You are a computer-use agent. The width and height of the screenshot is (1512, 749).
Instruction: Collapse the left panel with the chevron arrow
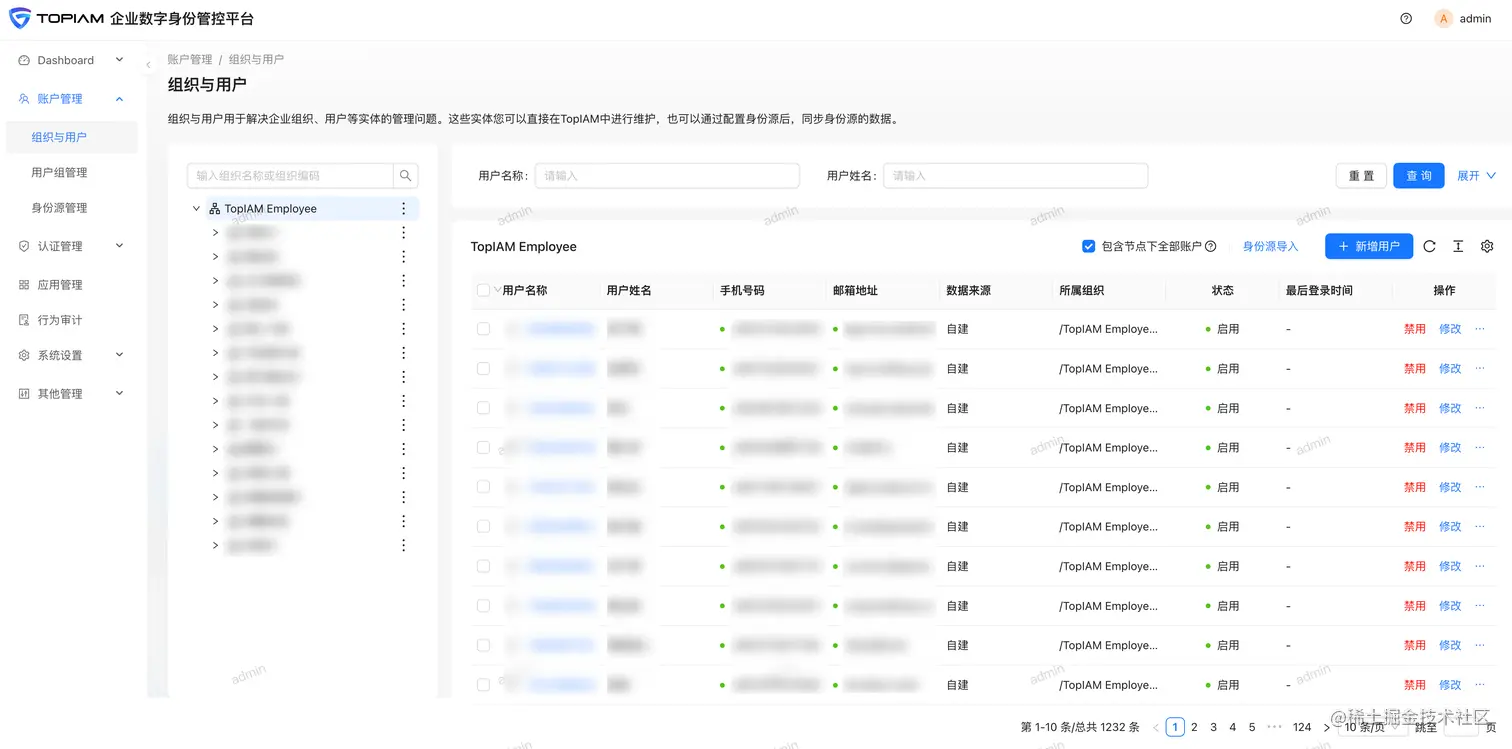[x=147, y=62]
